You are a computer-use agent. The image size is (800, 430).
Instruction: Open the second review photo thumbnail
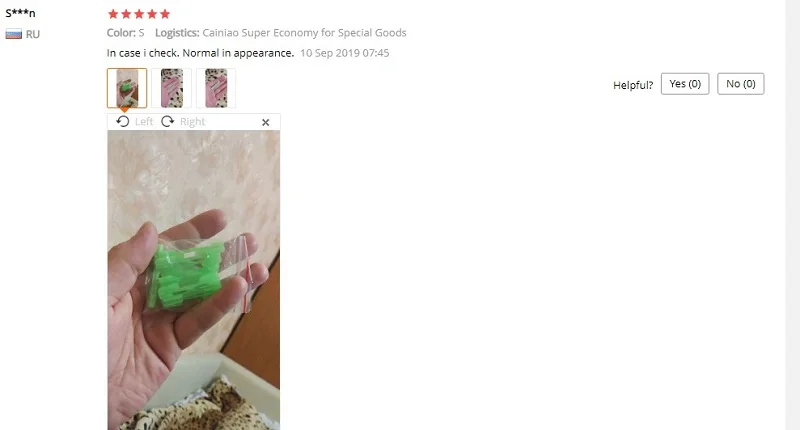(171, 88)
